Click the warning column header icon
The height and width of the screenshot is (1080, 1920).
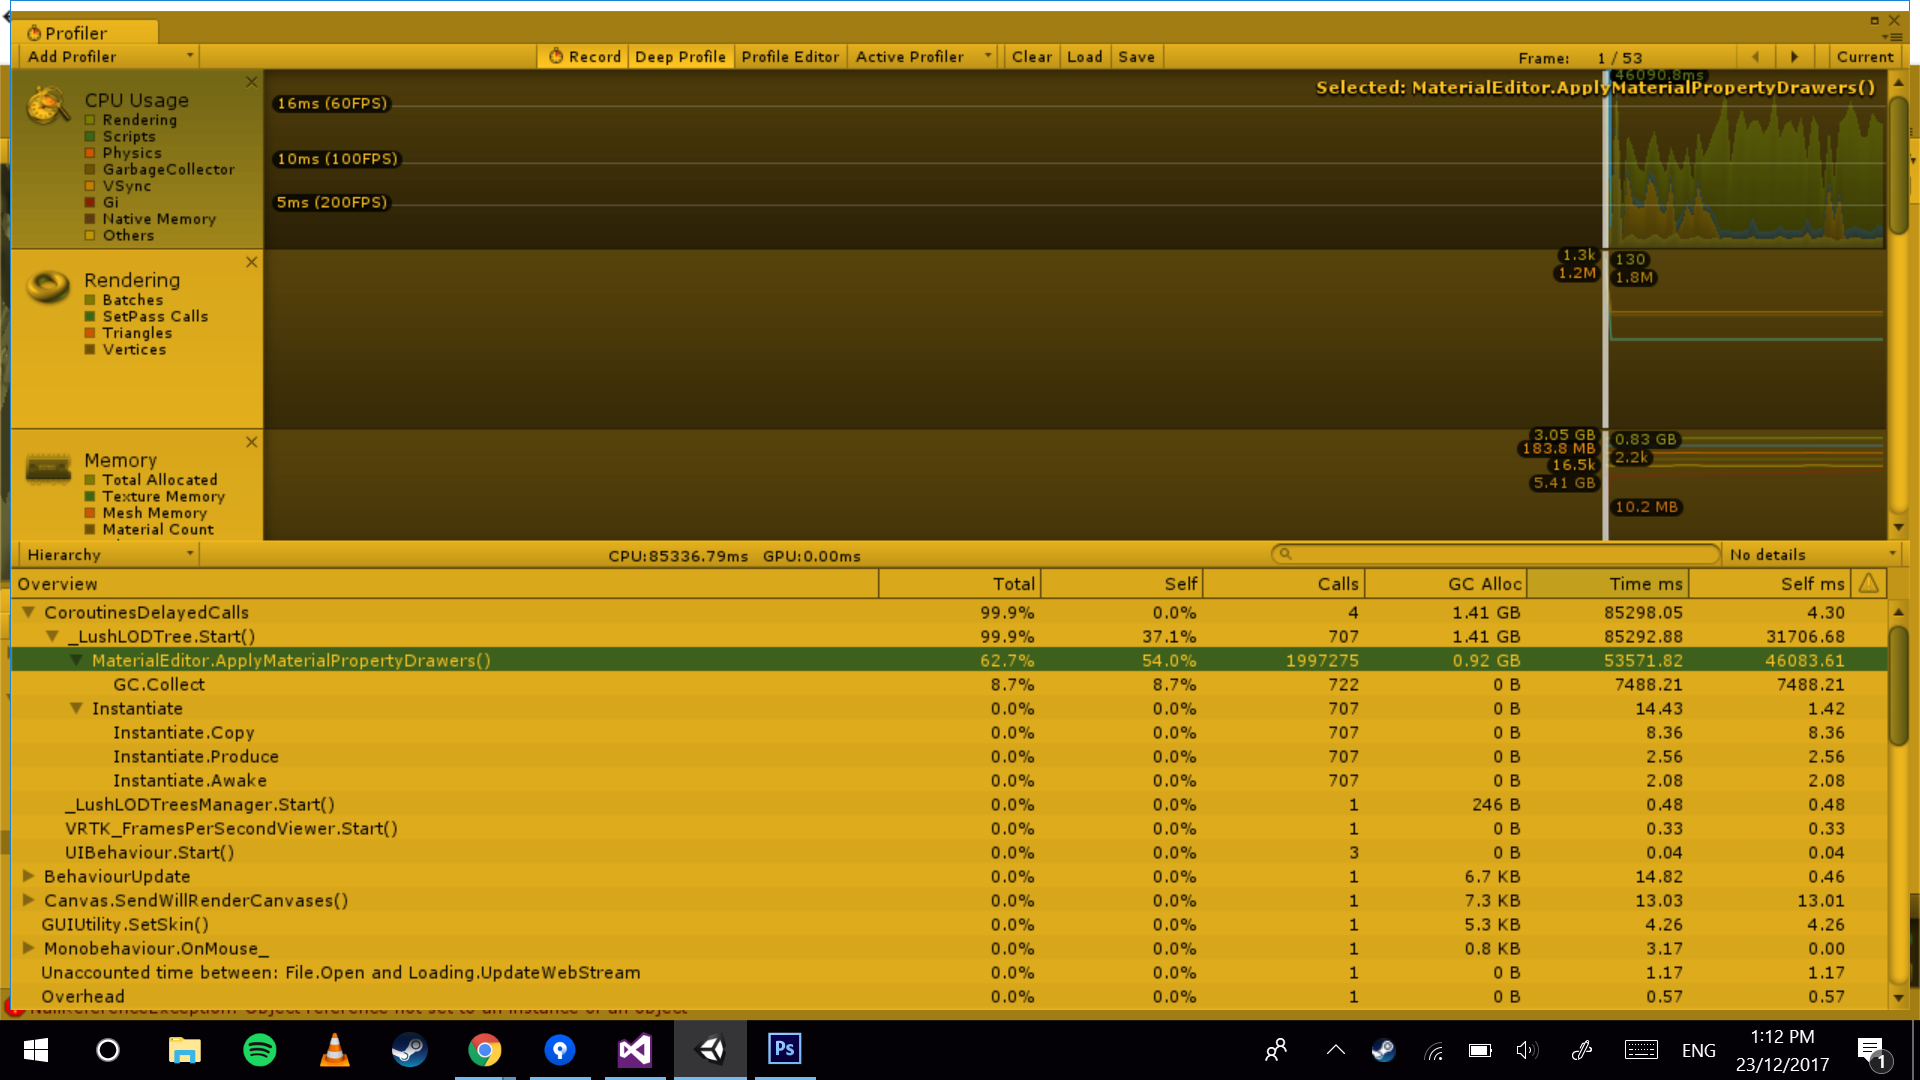tap(1869, 583)
